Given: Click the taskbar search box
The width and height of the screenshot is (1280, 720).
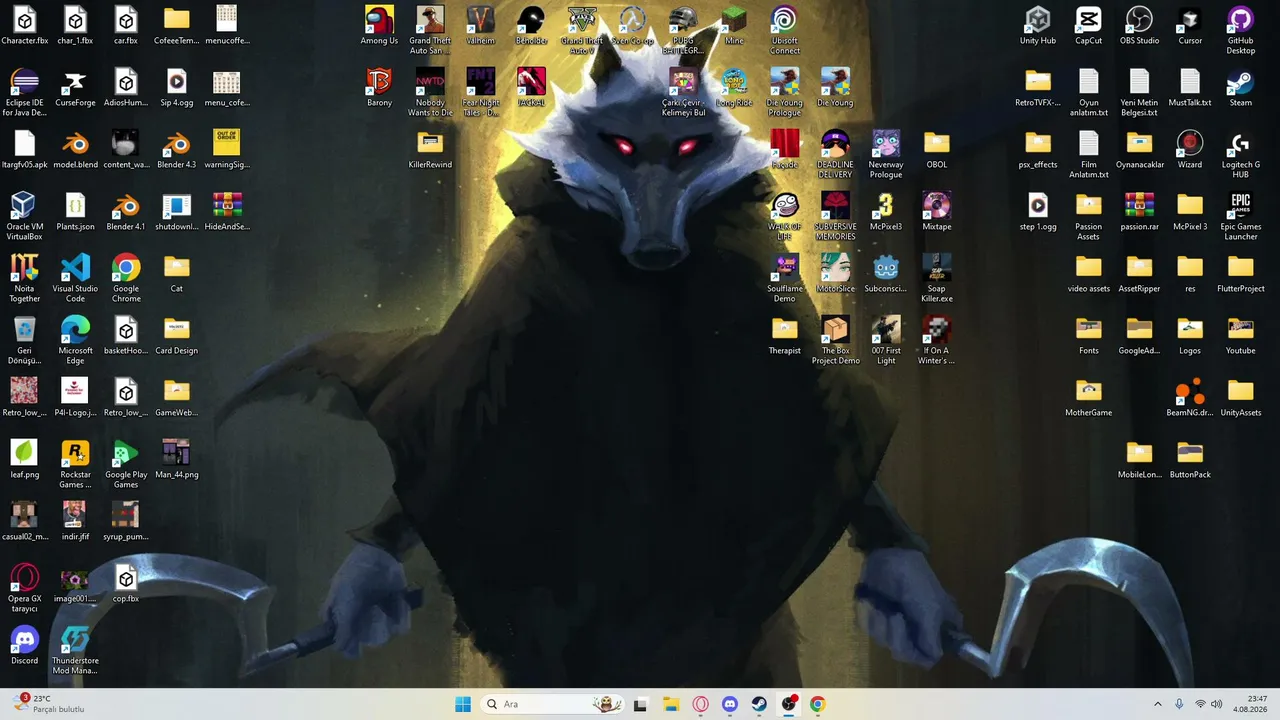Looking at the screenshot, I should 552,704.
